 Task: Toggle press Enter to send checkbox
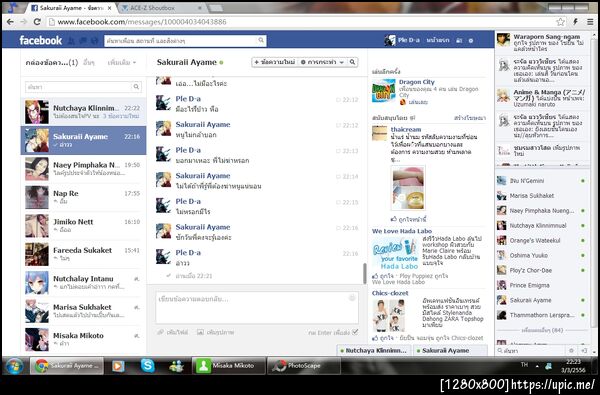coord(355,332)
